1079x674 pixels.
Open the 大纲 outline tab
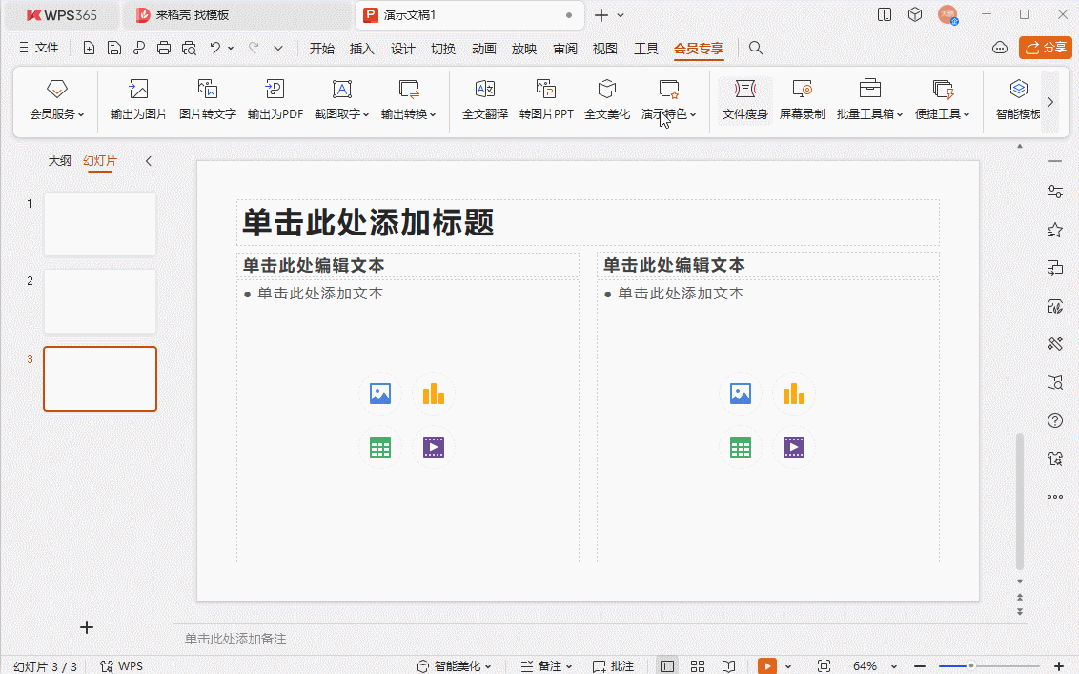[x=60, y=160]
